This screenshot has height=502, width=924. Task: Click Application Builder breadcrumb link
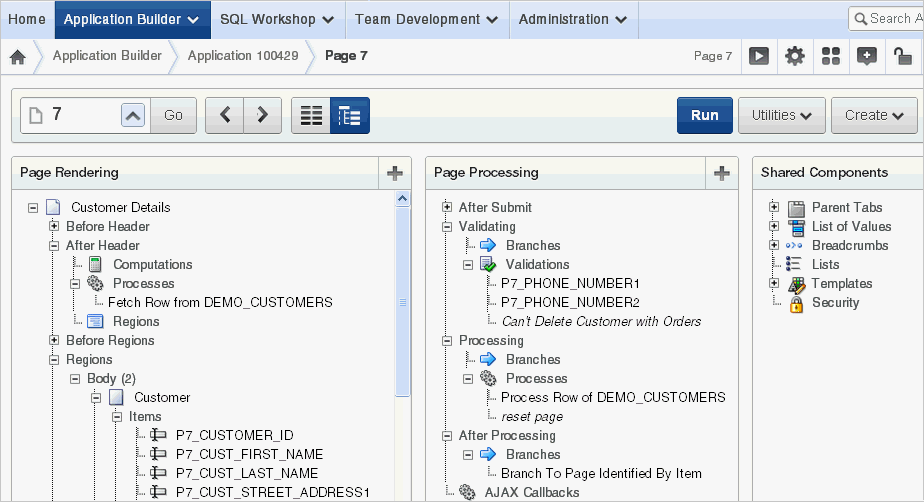point(107,55)
